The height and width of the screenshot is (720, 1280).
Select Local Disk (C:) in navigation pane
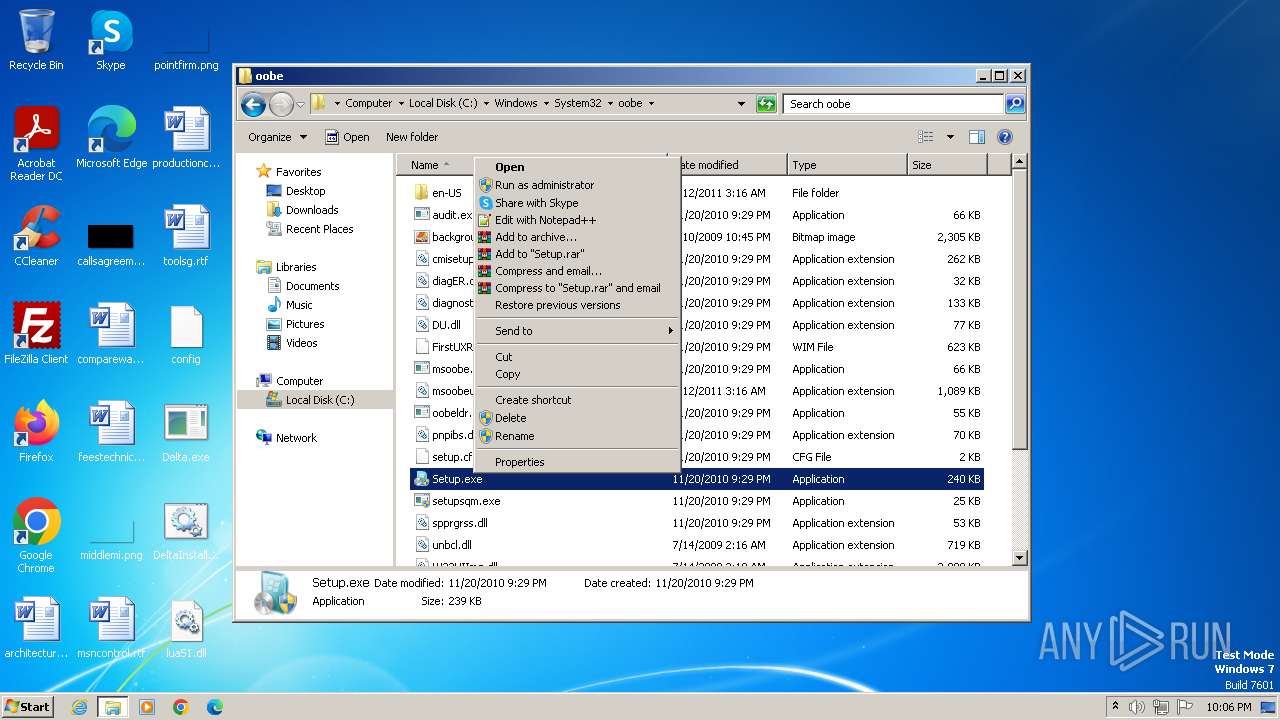pyautogui.click(x=319, y=400)
